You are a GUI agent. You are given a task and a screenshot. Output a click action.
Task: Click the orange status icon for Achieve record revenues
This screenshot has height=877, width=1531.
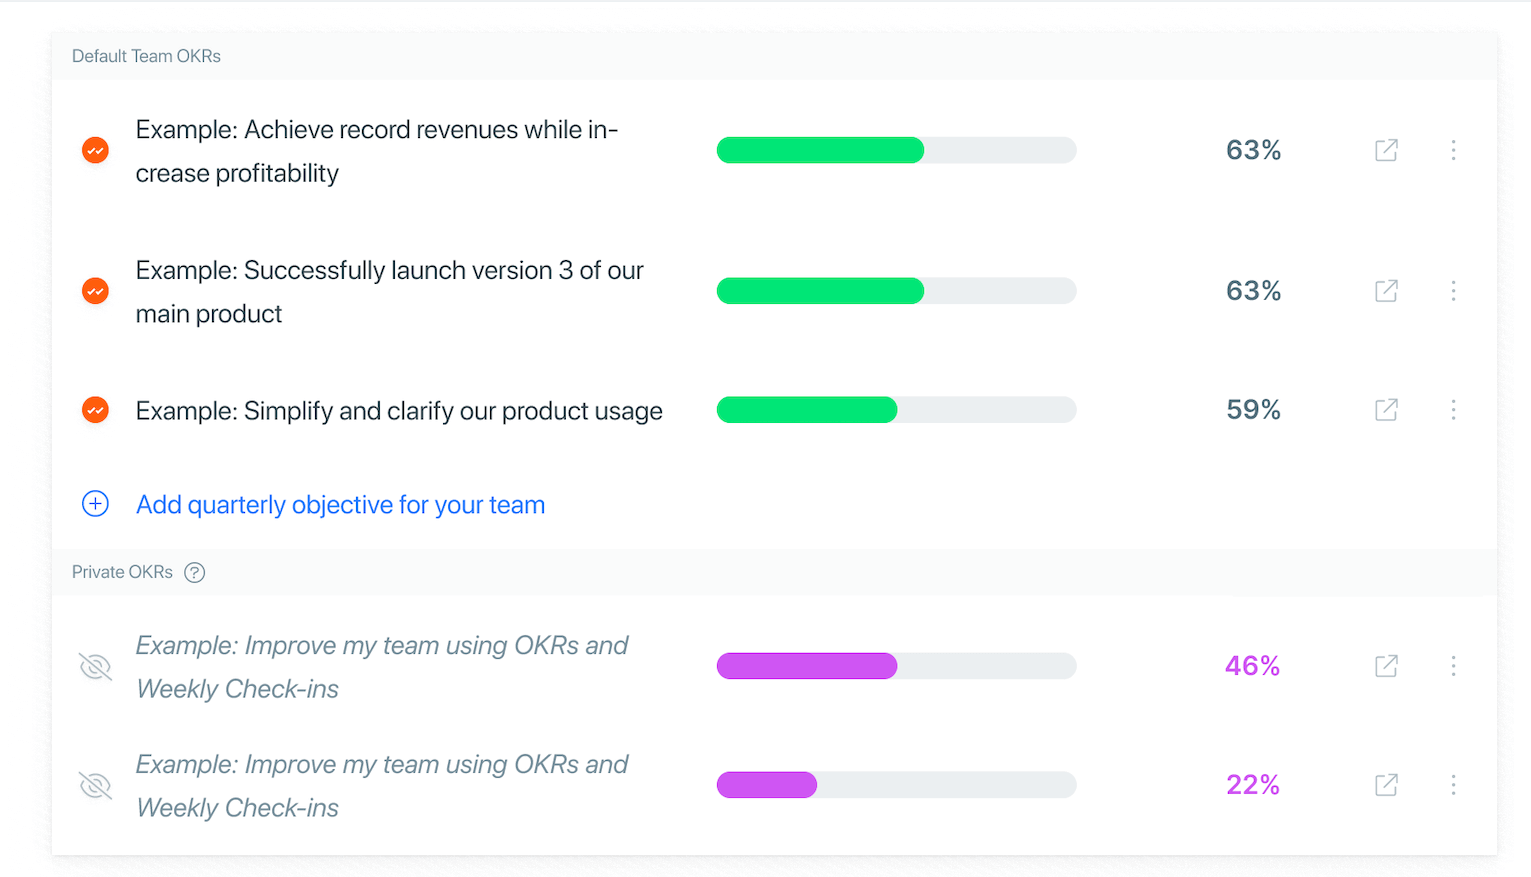pos(95,150)
